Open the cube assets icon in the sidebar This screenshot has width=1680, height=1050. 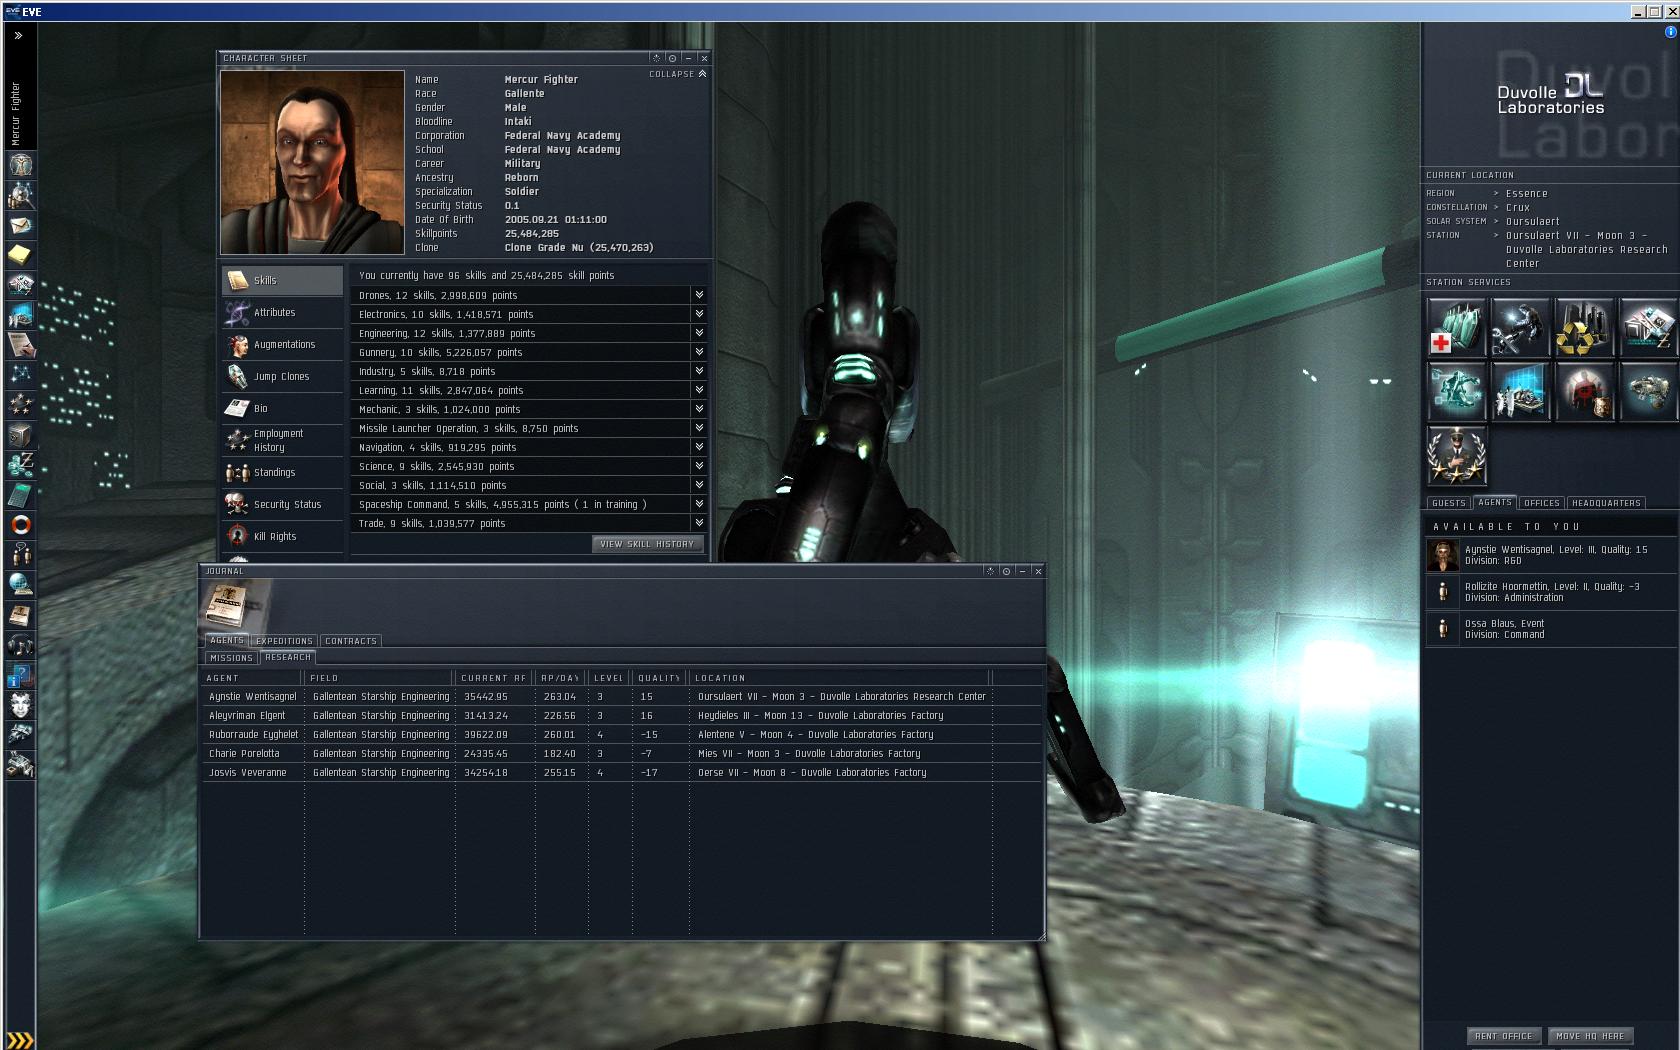point(21,435)
